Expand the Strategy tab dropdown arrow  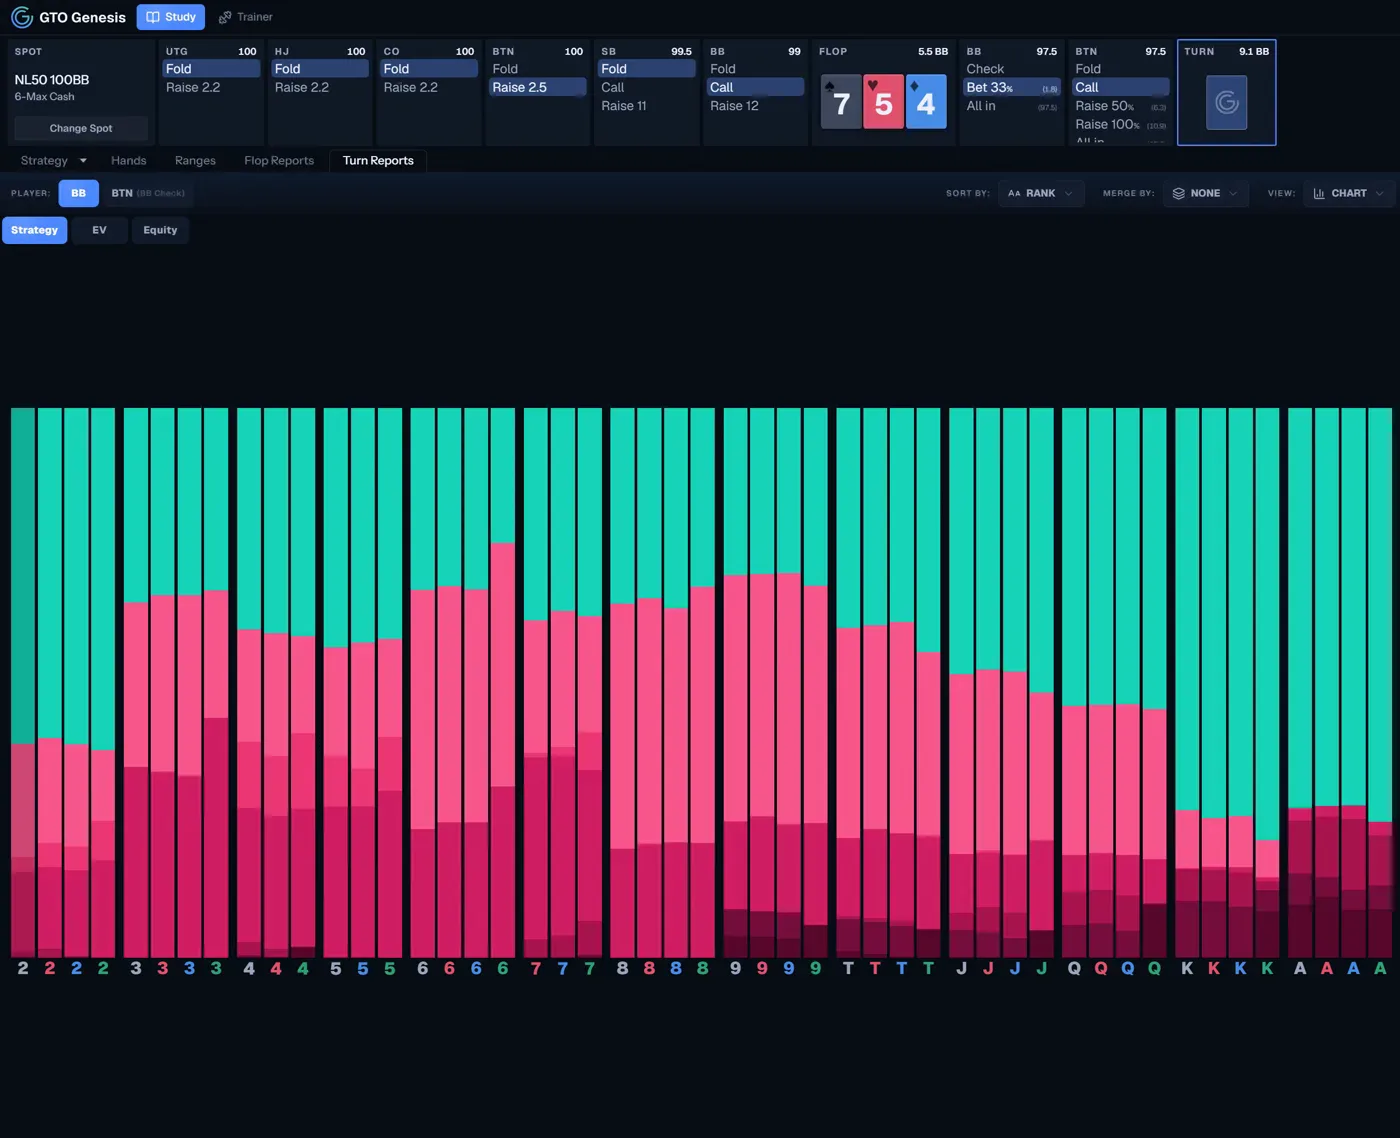pos(83,160)
